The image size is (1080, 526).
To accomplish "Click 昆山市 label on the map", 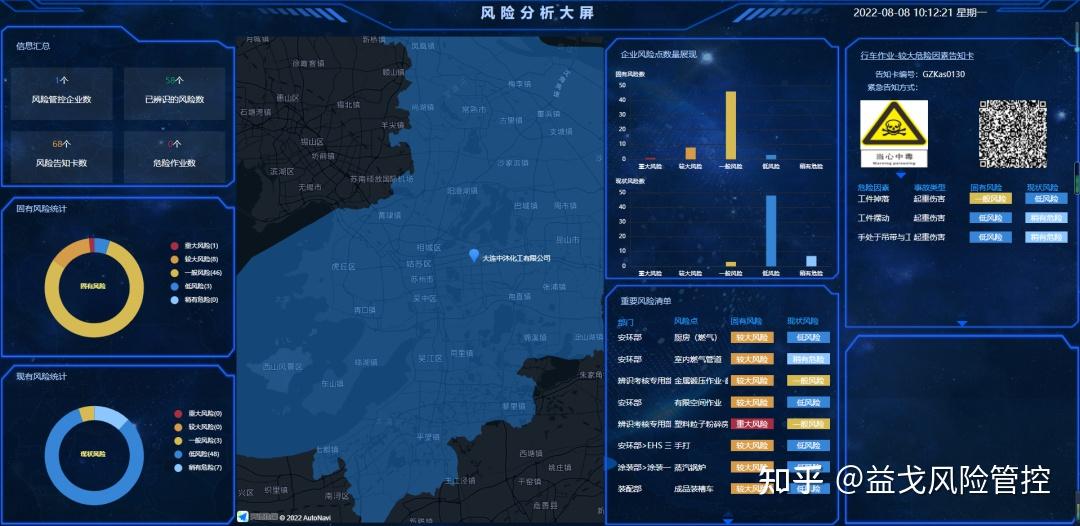I will coord(566,240).
